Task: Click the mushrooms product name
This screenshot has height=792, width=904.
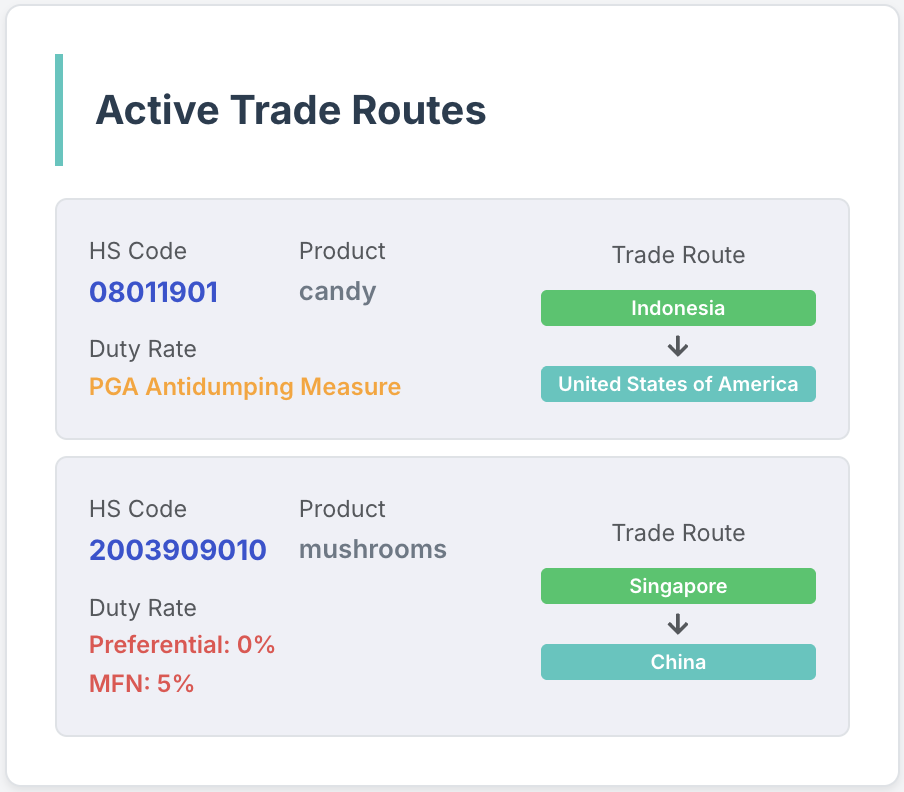Action: pos(372,549)
